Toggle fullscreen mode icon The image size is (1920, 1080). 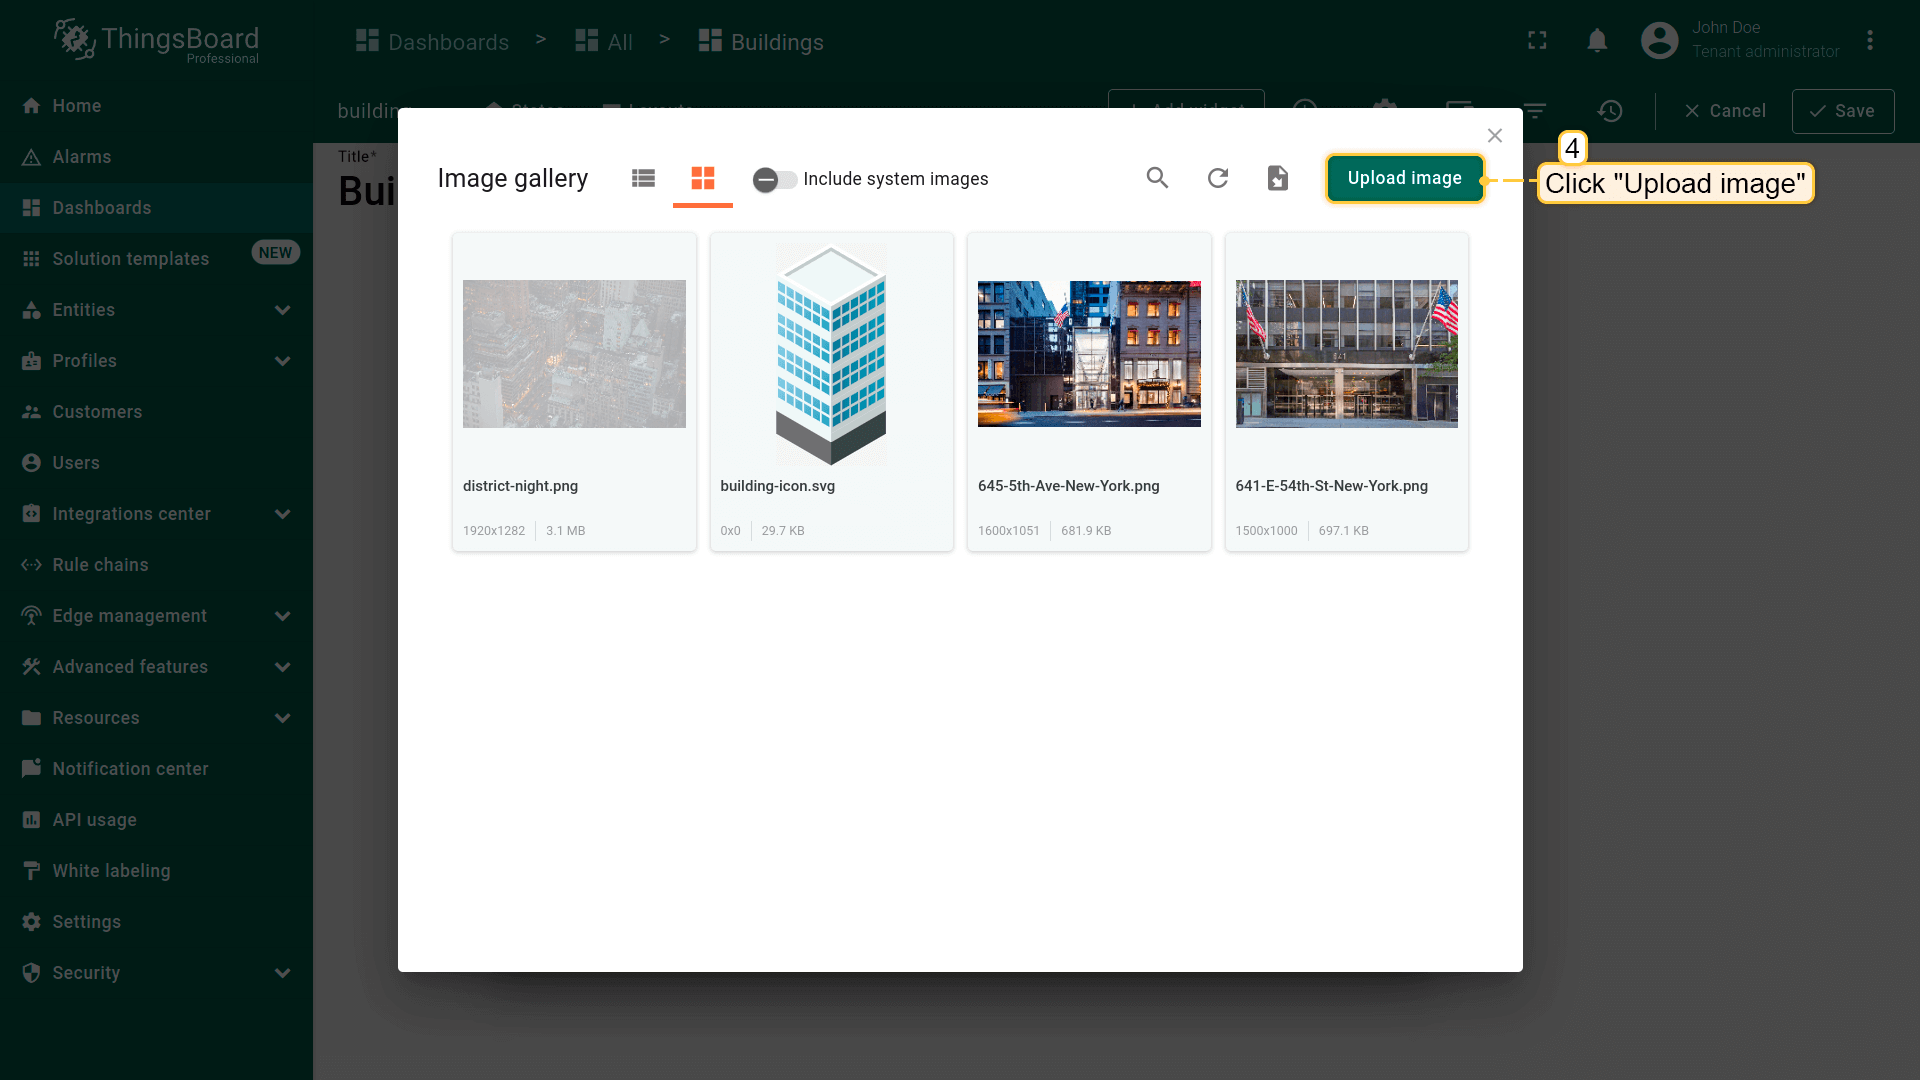pos(1537,41)
